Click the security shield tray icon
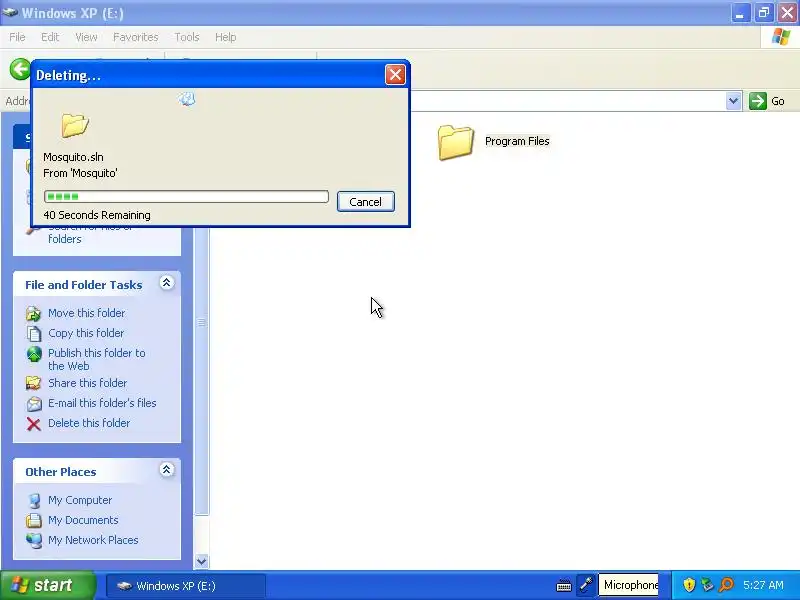The image size is (800, 600). 689,585
